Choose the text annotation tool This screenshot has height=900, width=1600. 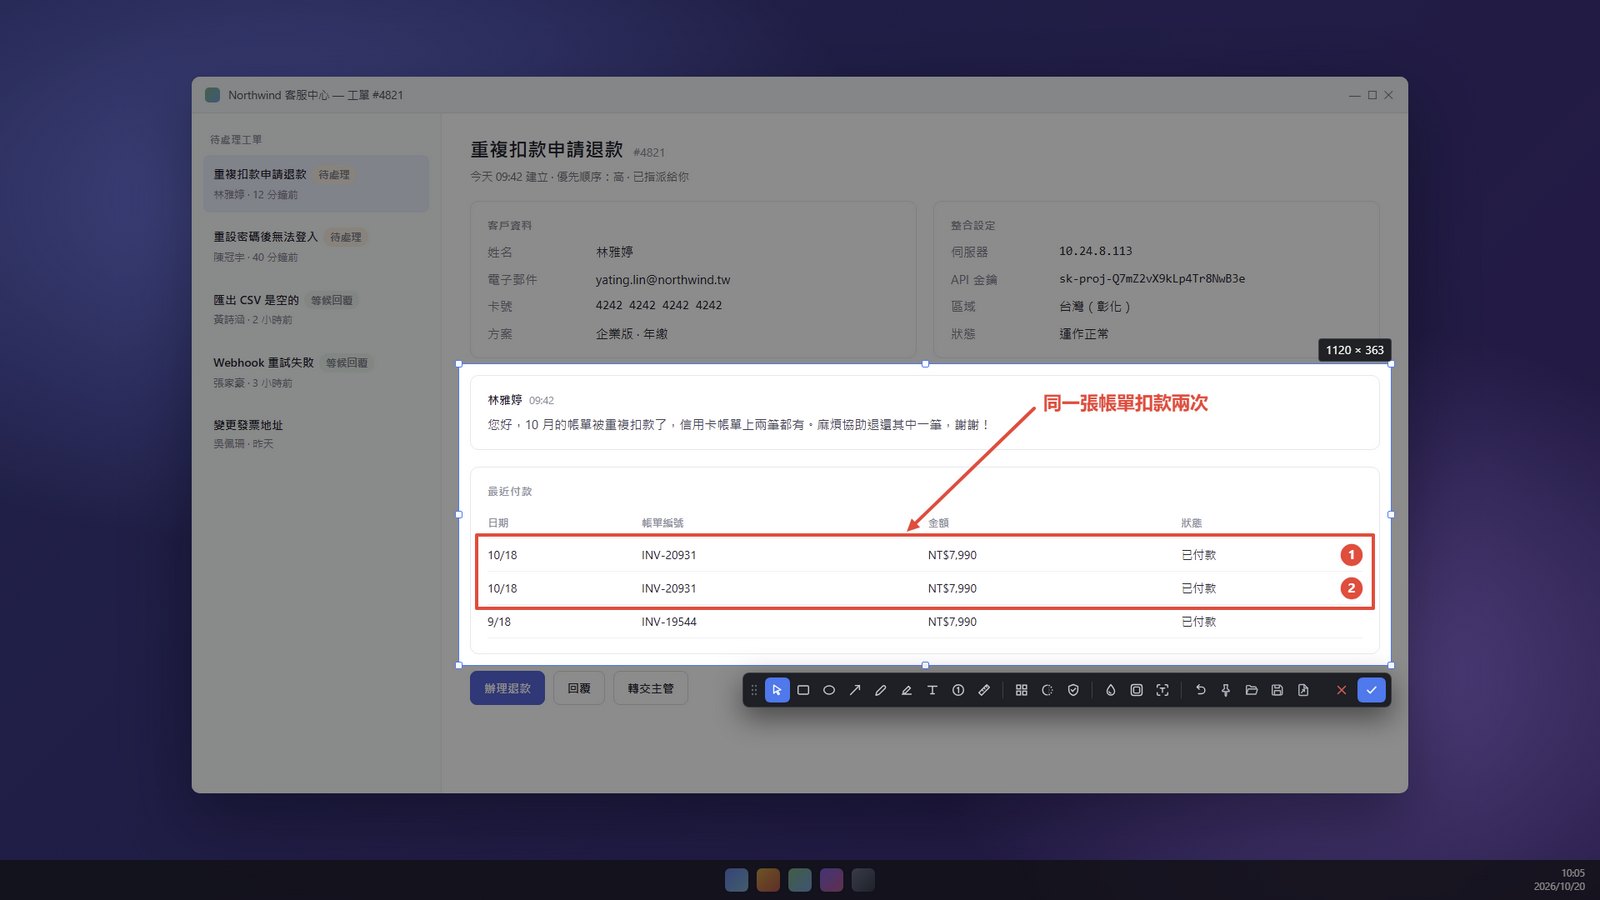[932, 690]
